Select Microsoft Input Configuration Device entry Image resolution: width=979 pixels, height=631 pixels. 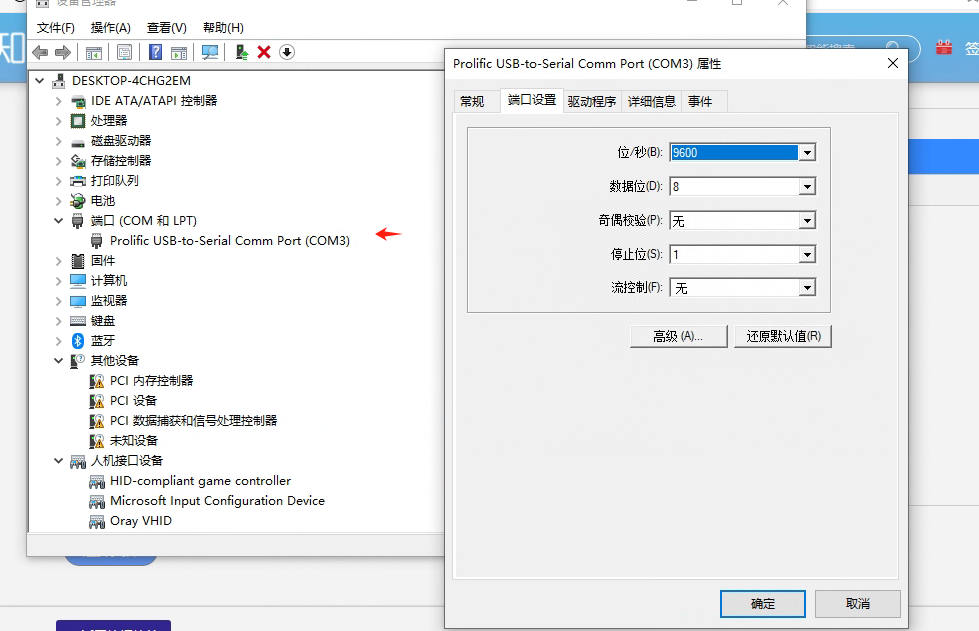(x=217, y=501)
